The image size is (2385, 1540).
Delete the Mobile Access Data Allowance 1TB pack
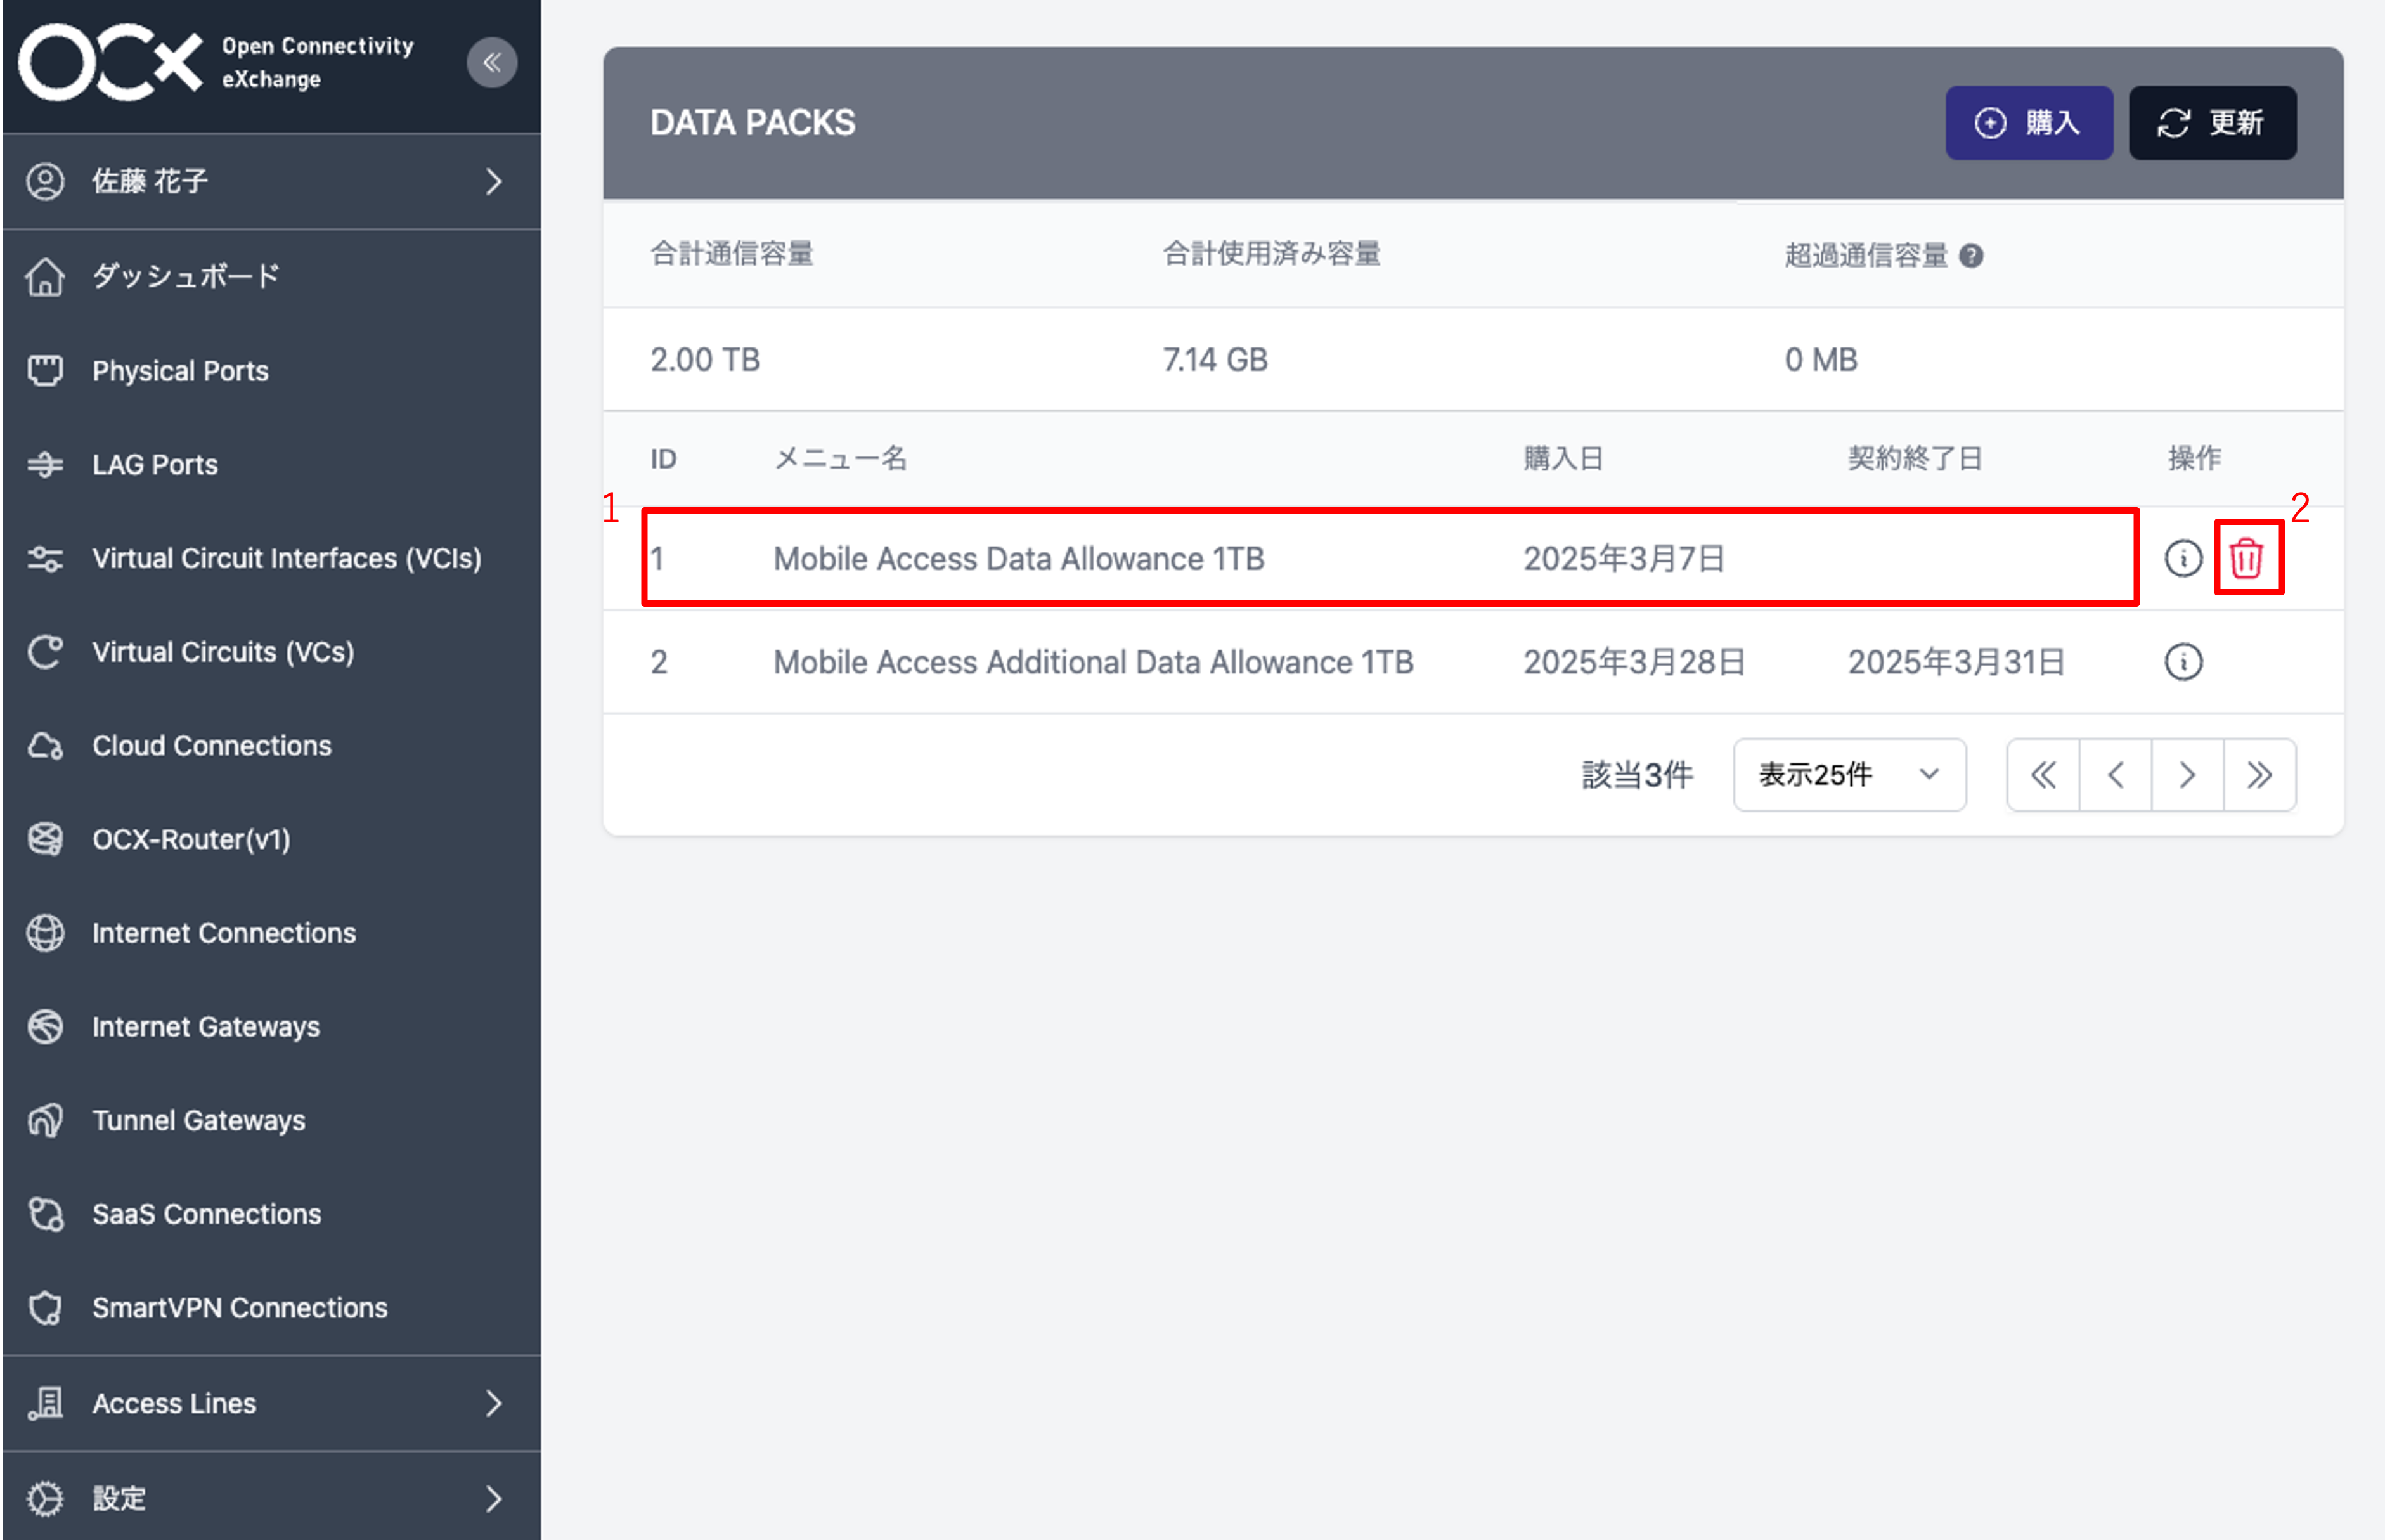pyautogui.click(x=2247, y=558)
